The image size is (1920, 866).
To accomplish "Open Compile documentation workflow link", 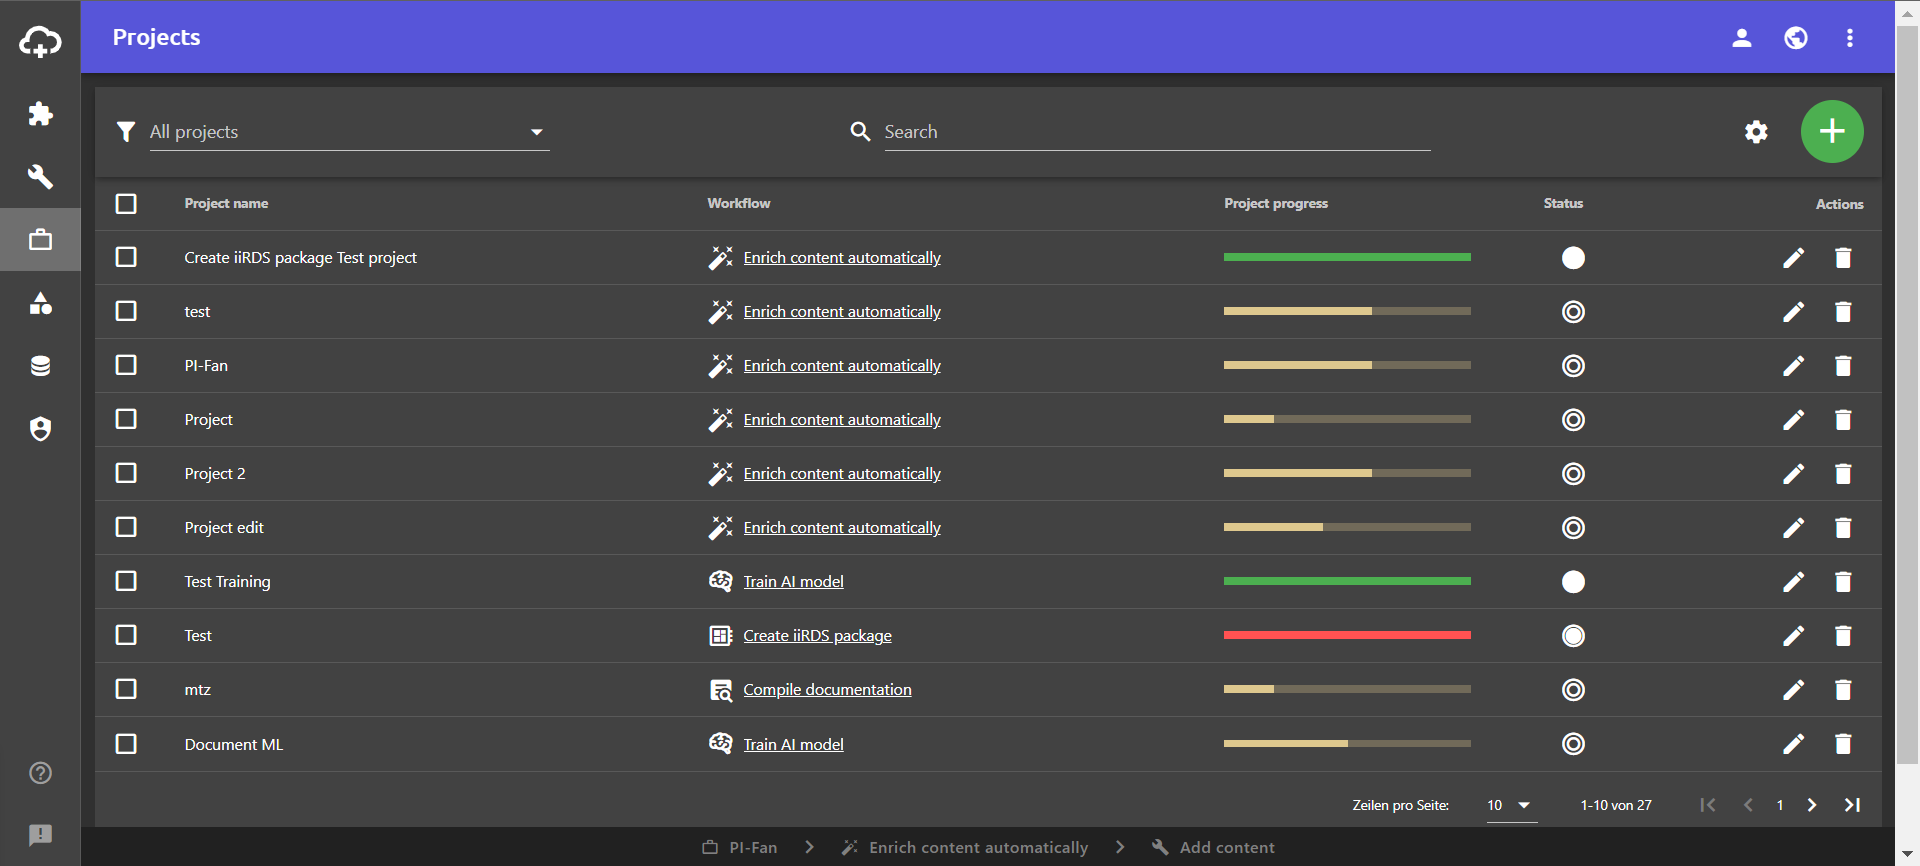I will (827, 690).
